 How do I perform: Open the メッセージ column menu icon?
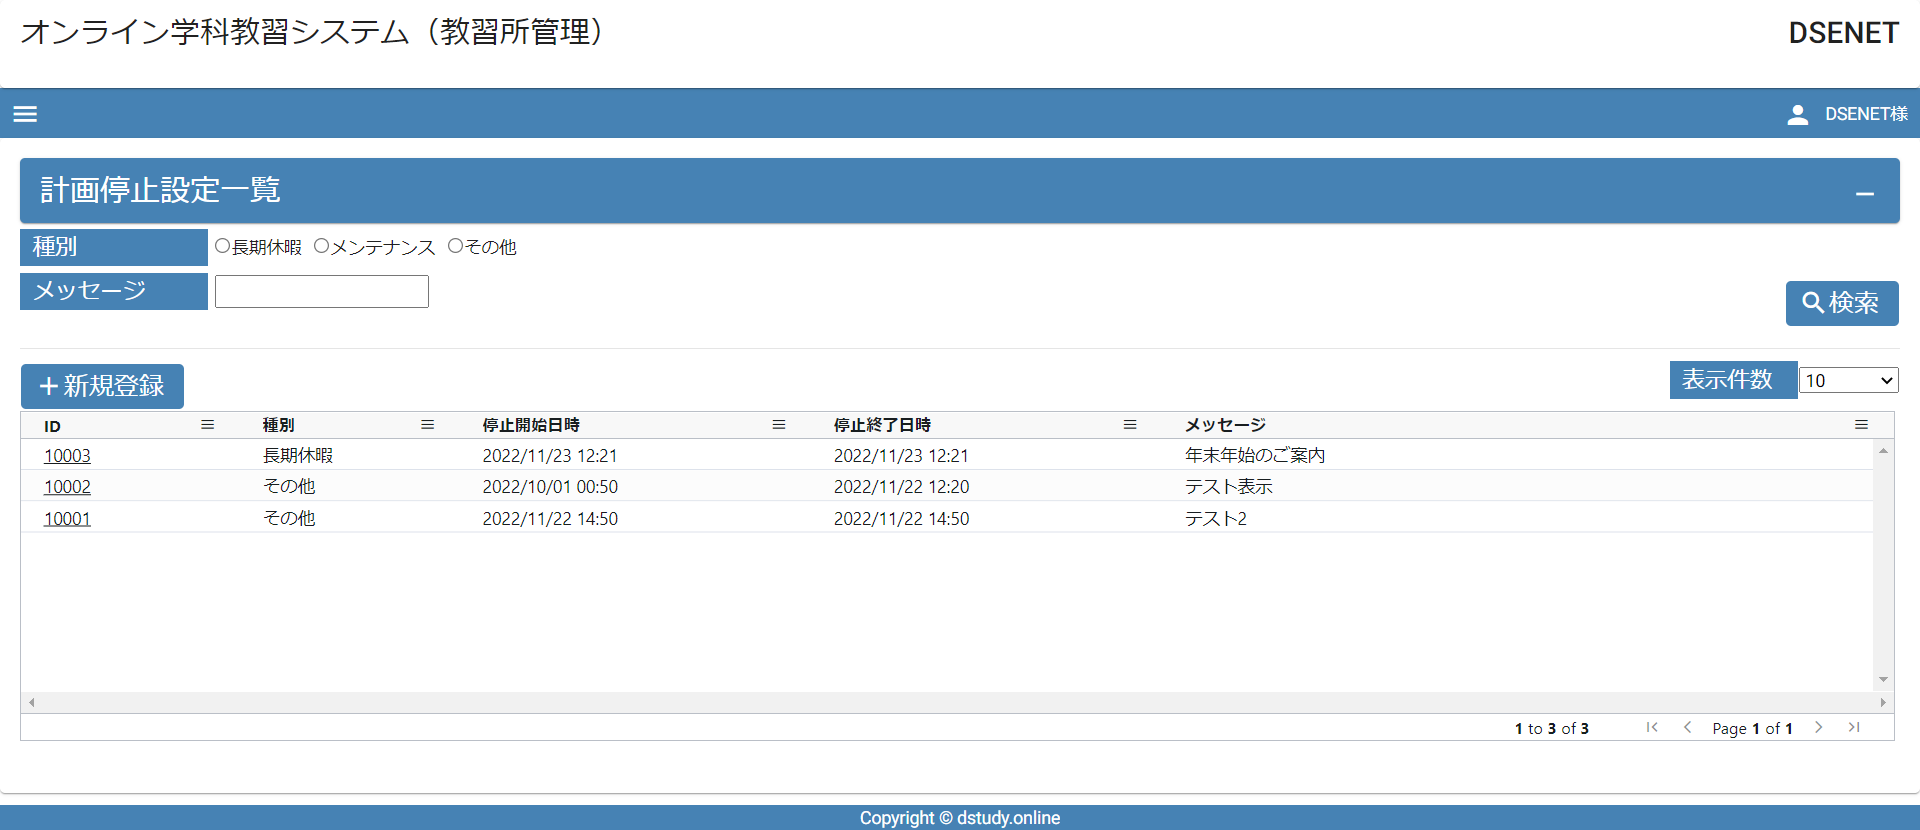1861,425
